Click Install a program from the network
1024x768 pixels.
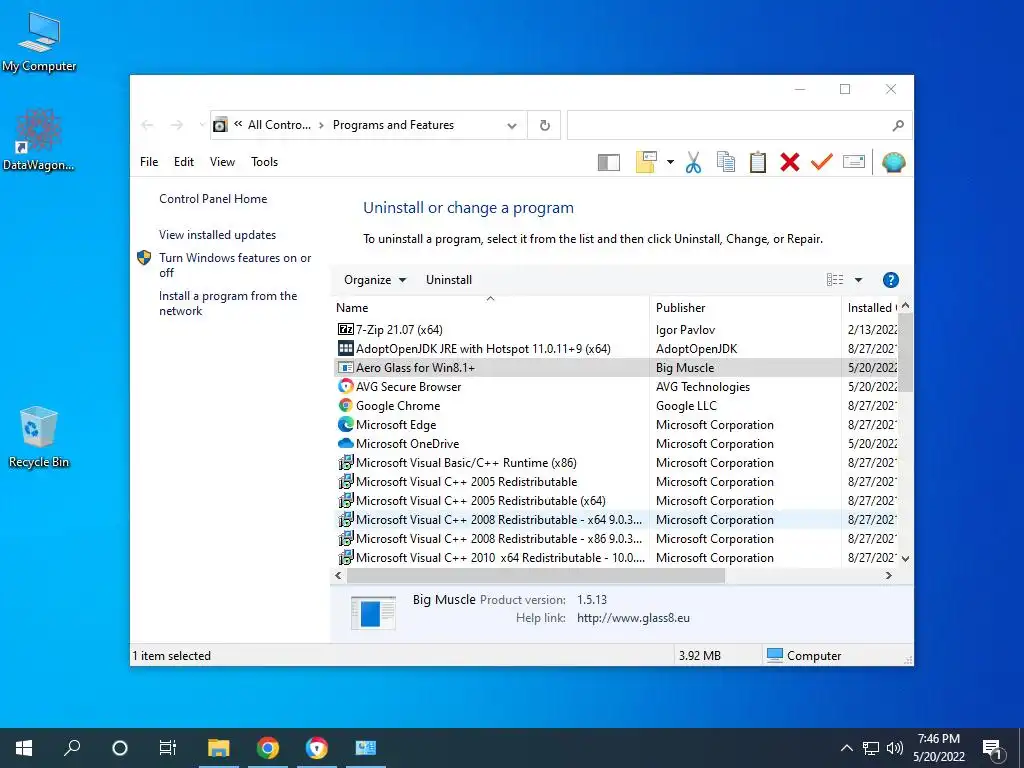(x=228, y=303)
